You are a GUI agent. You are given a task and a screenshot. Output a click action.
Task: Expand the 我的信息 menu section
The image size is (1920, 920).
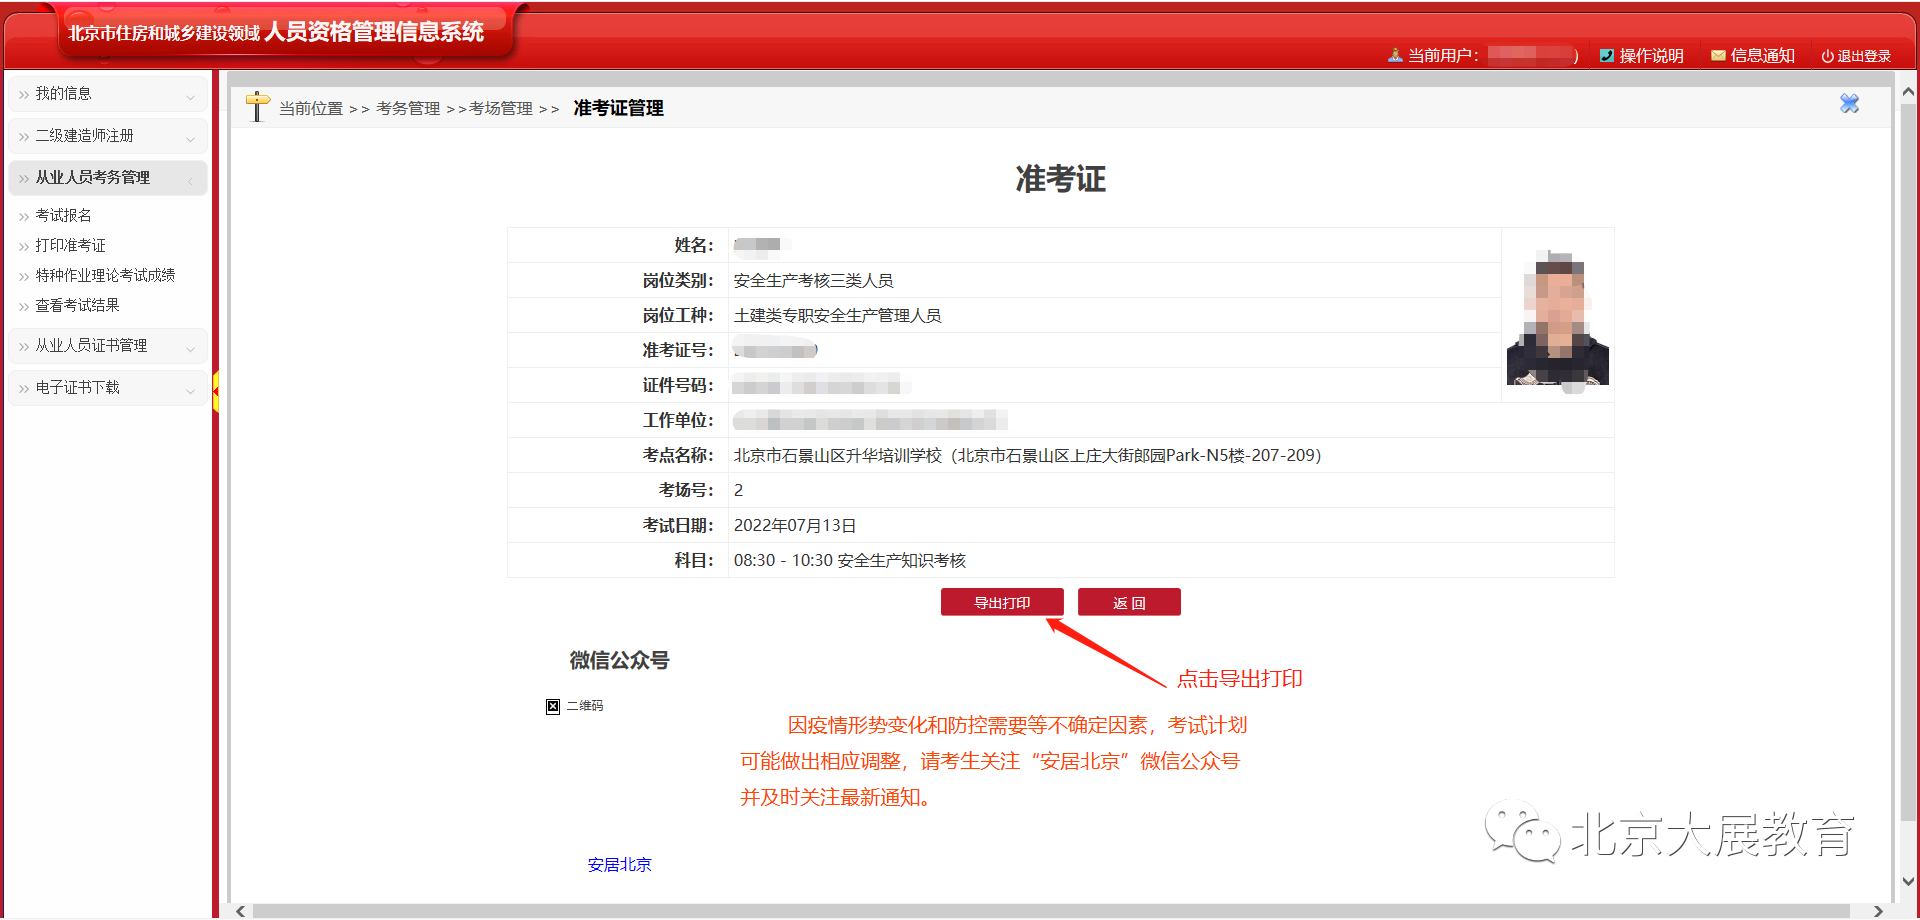coord(108,94)
